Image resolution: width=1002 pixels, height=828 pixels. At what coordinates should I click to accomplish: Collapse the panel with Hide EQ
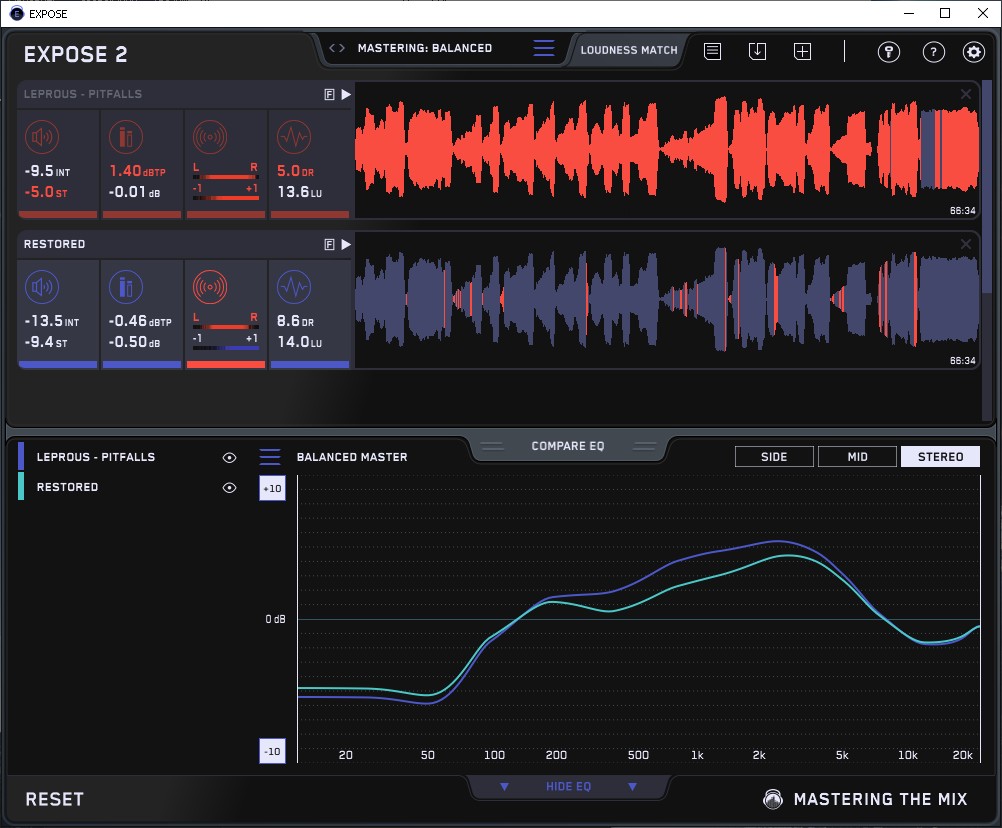pos(568,787)
